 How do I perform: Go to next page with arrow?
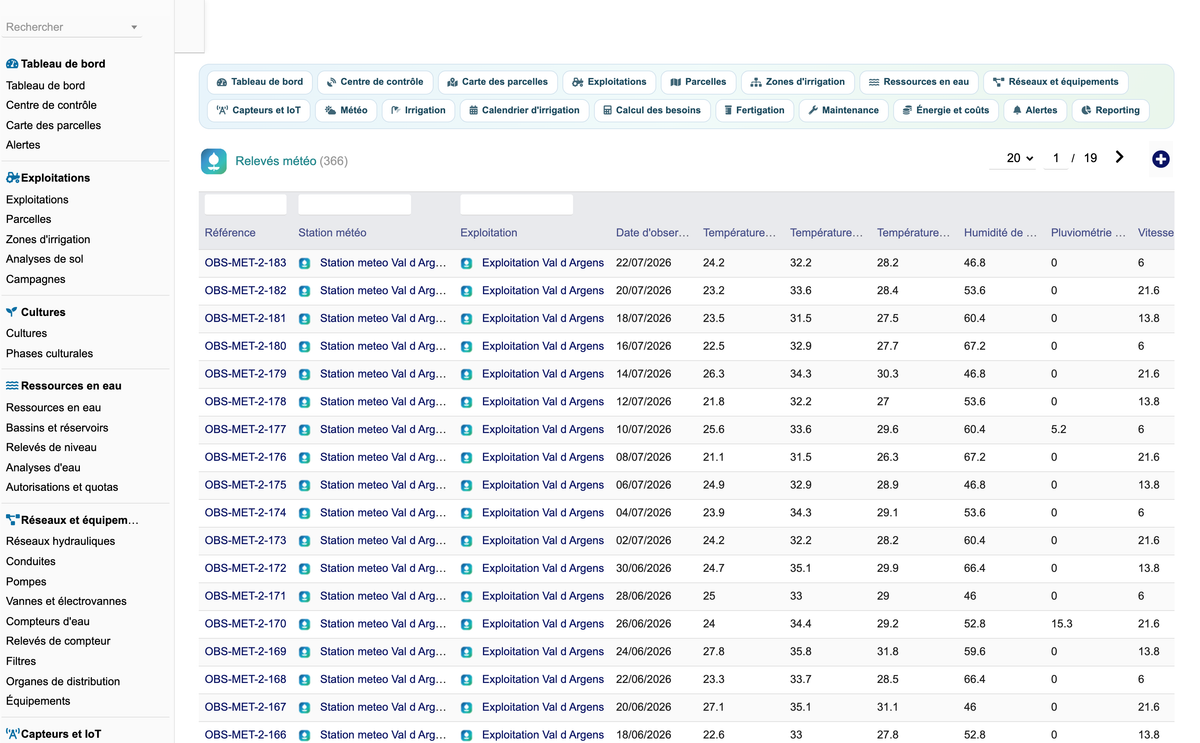1119,157
